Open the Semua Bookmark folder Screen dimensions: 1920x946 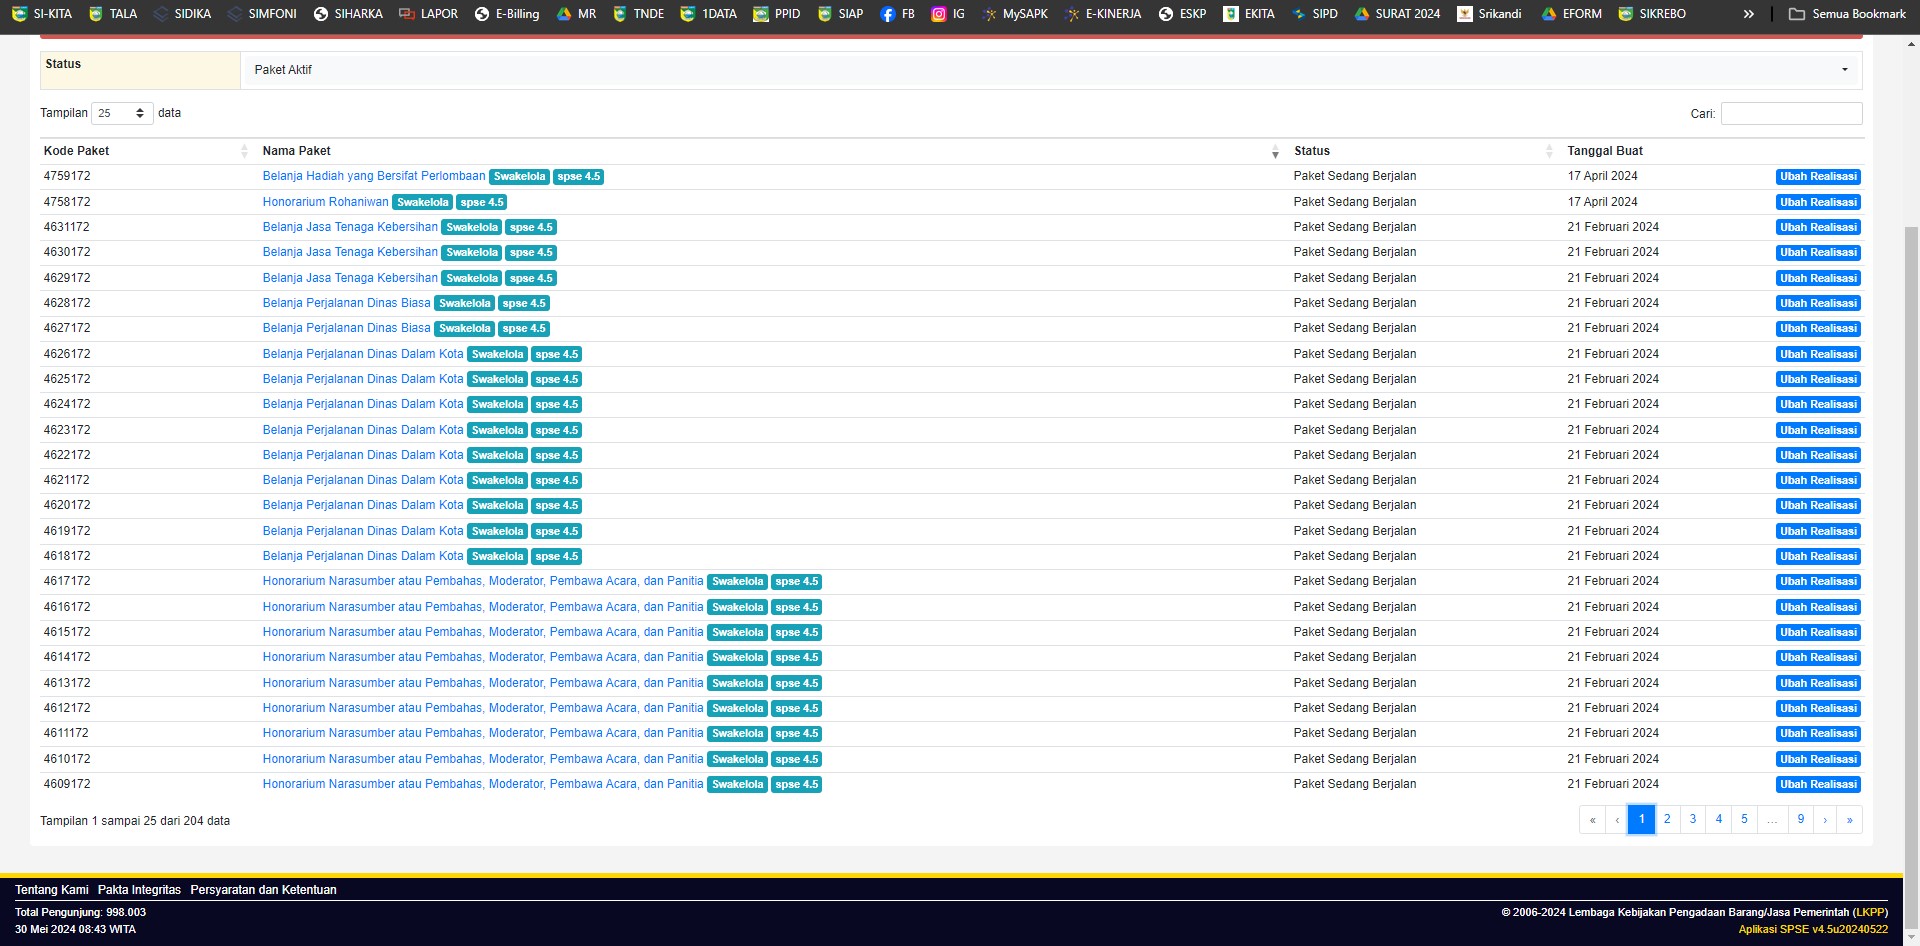(1847, 14)
